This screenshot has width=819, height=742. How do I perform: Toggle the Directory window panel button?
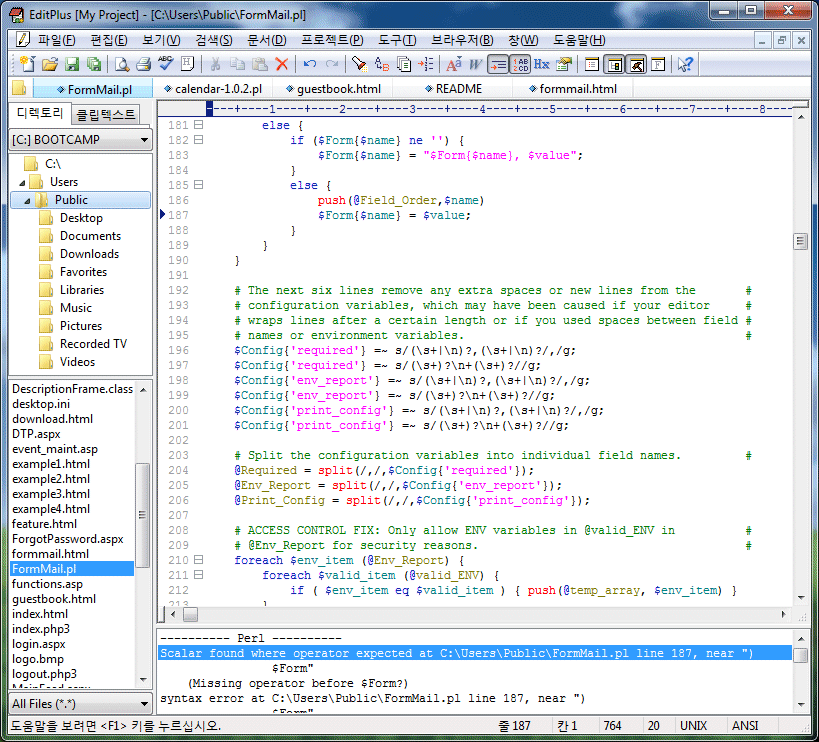(x=614, y=64)
